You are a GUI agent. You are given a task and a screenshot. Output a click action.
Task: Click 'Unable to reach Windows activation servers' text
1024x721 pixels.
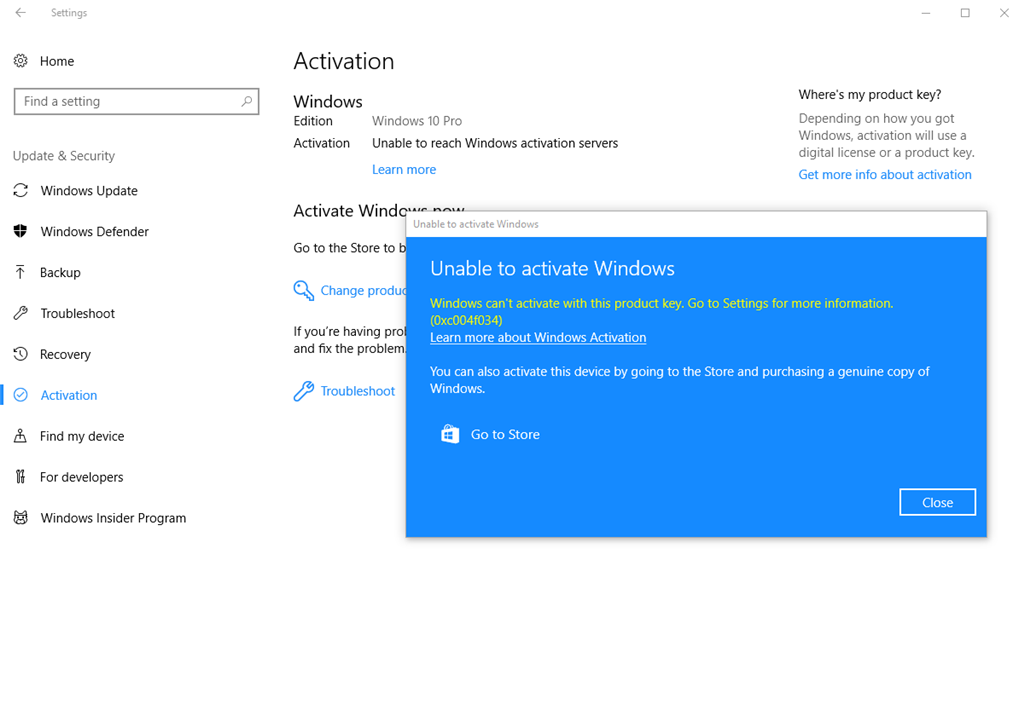point(495,143)
